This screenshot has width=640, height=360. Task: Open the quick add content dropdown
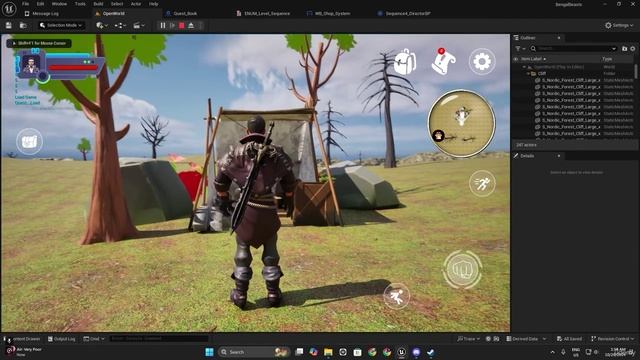(102, 25)
